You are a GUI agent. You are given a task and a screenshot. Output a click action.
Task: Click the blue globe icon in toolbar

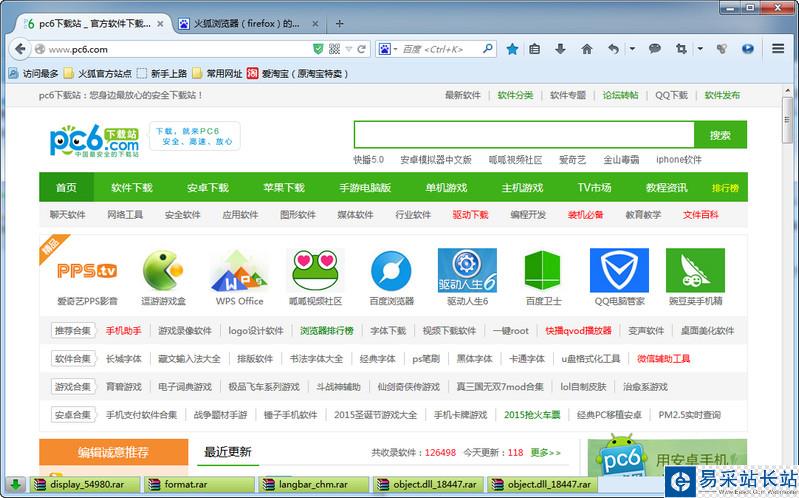[748, 49]
